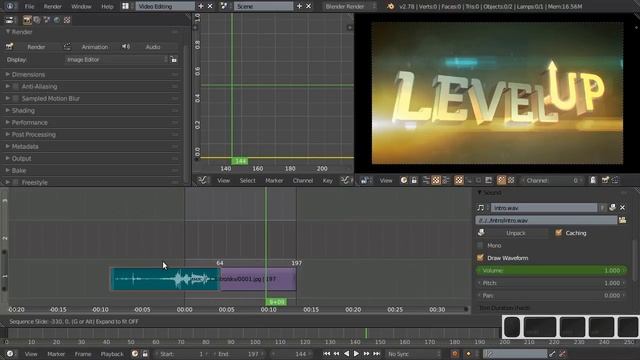The height and width of the screenshot is (360, 640).
Task: Select the Render Layers properties tab icon
Action: 37,20
